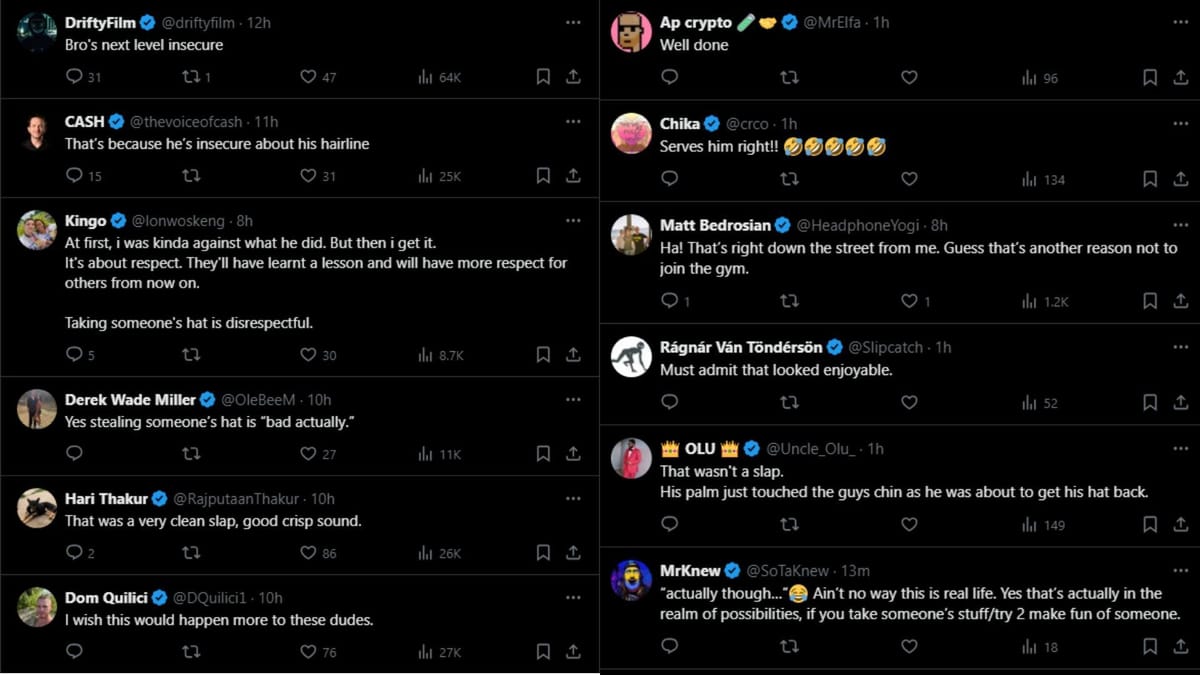Like Chika's "Serves him right" reply

(909, 179)
